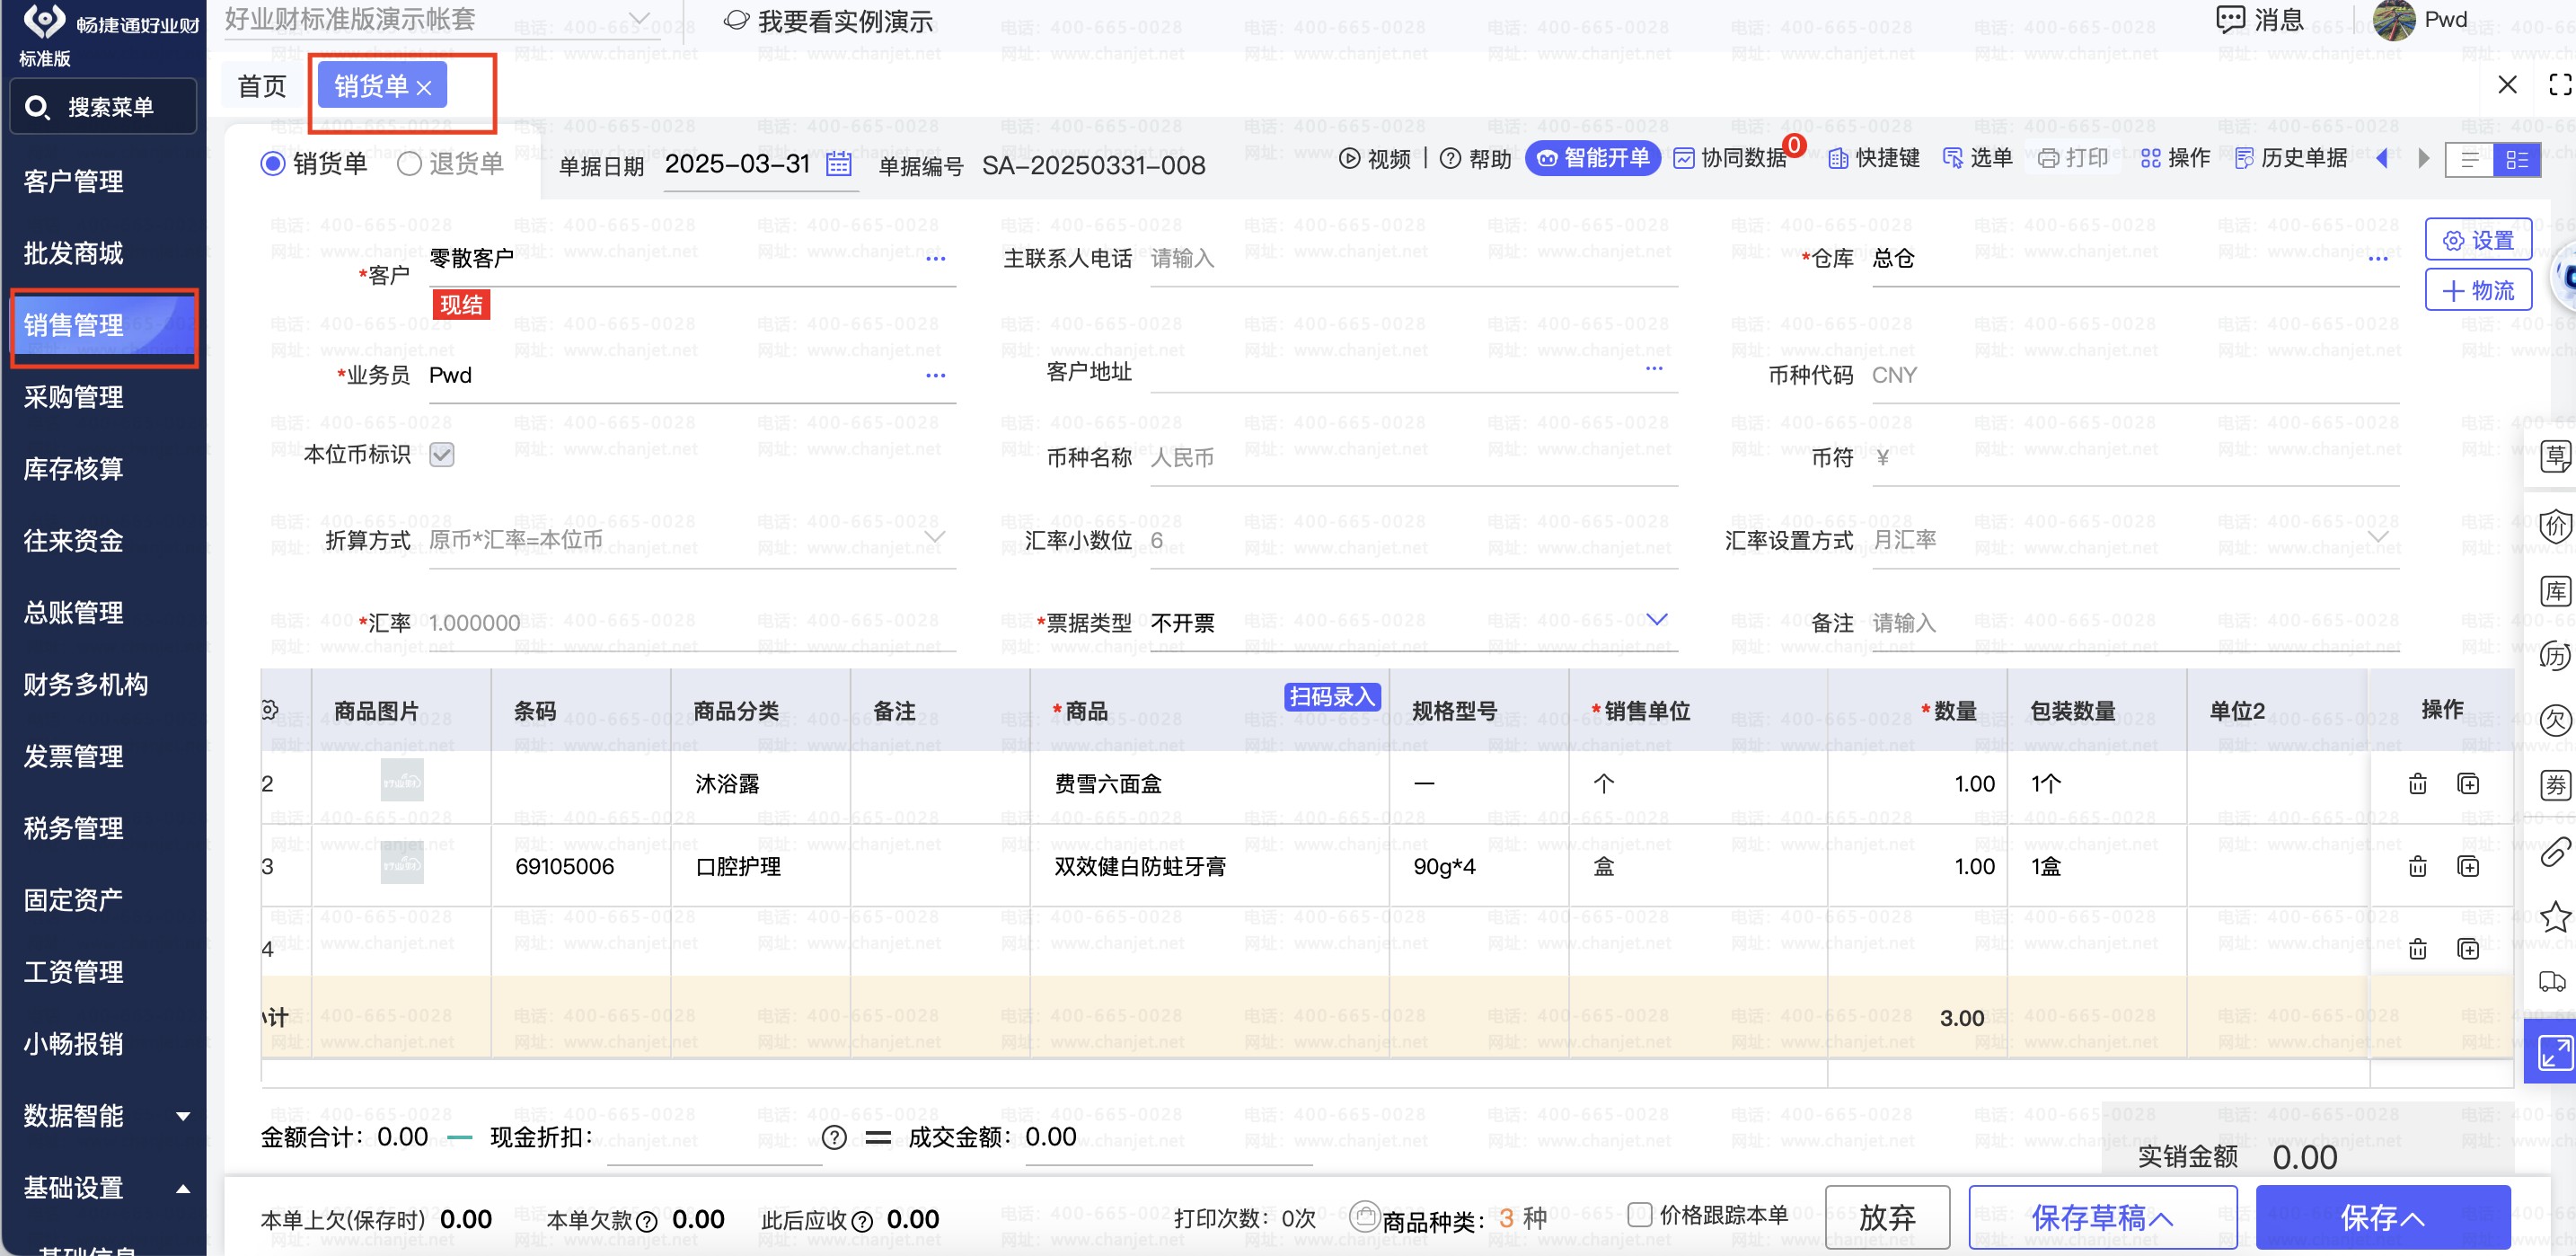Open the table column settings gear
Image resolution: width=2576 pixels, height=1256 pixels.
click(269, 710)
